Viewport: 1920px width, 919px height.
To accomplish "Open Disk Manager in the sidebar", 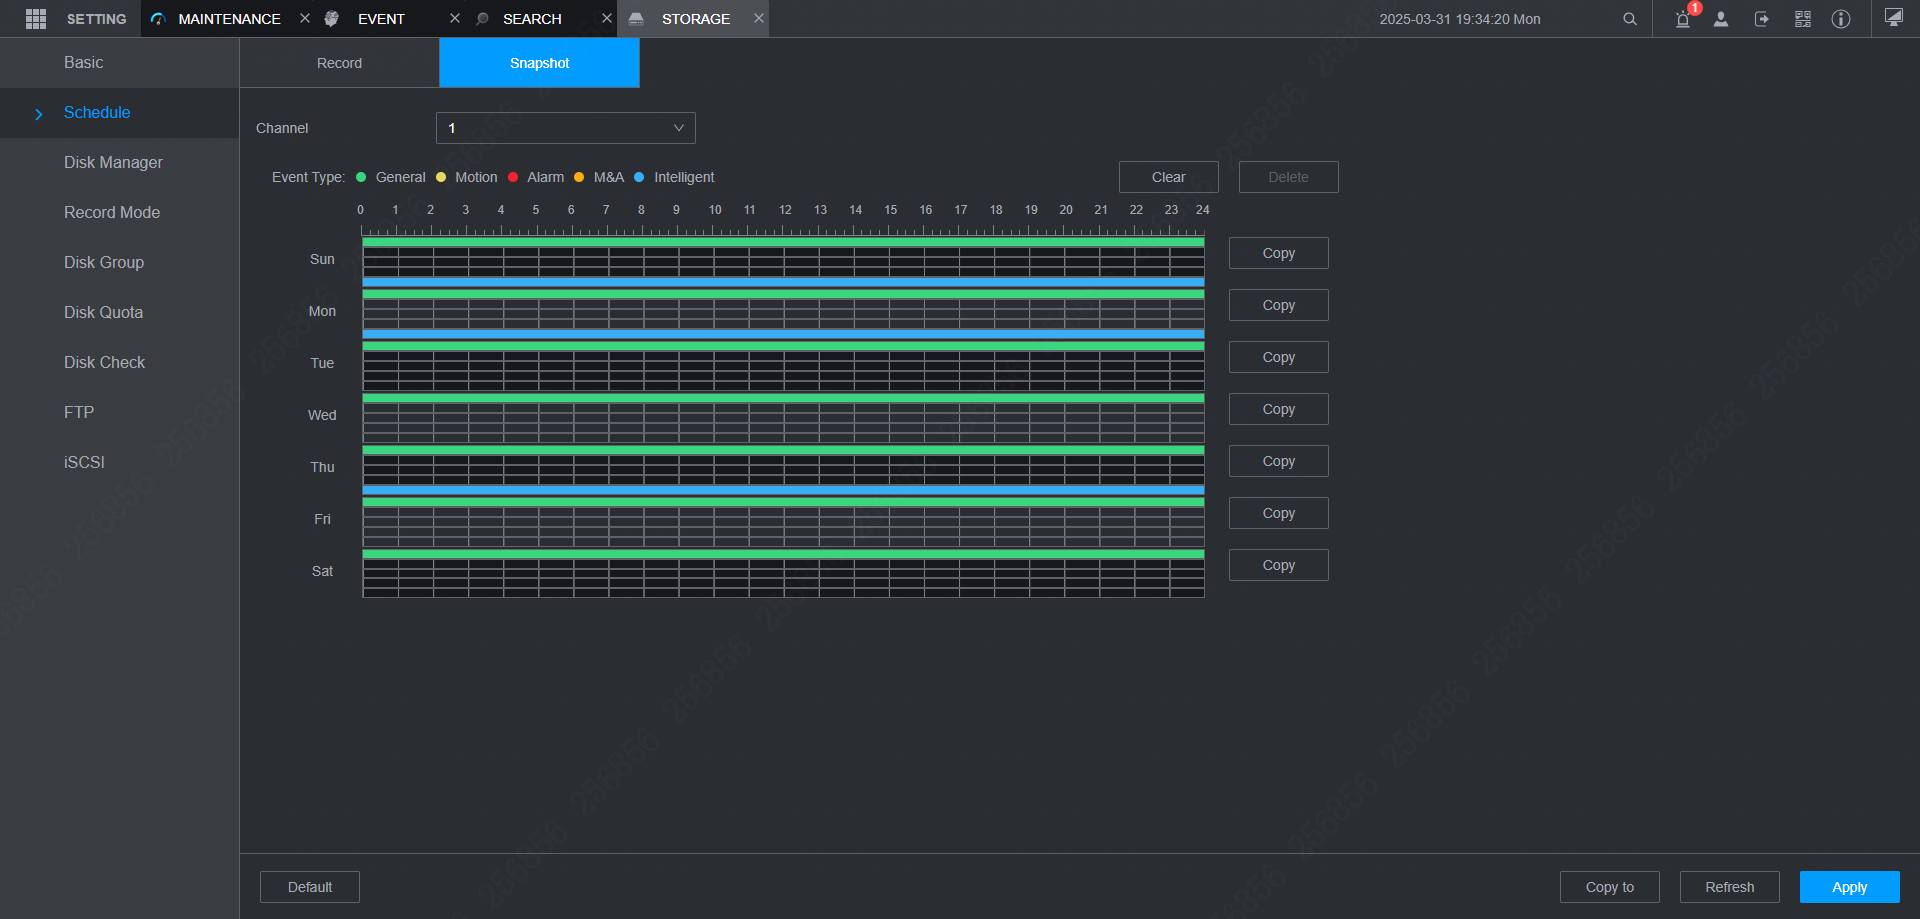I will tap(119, 163).
